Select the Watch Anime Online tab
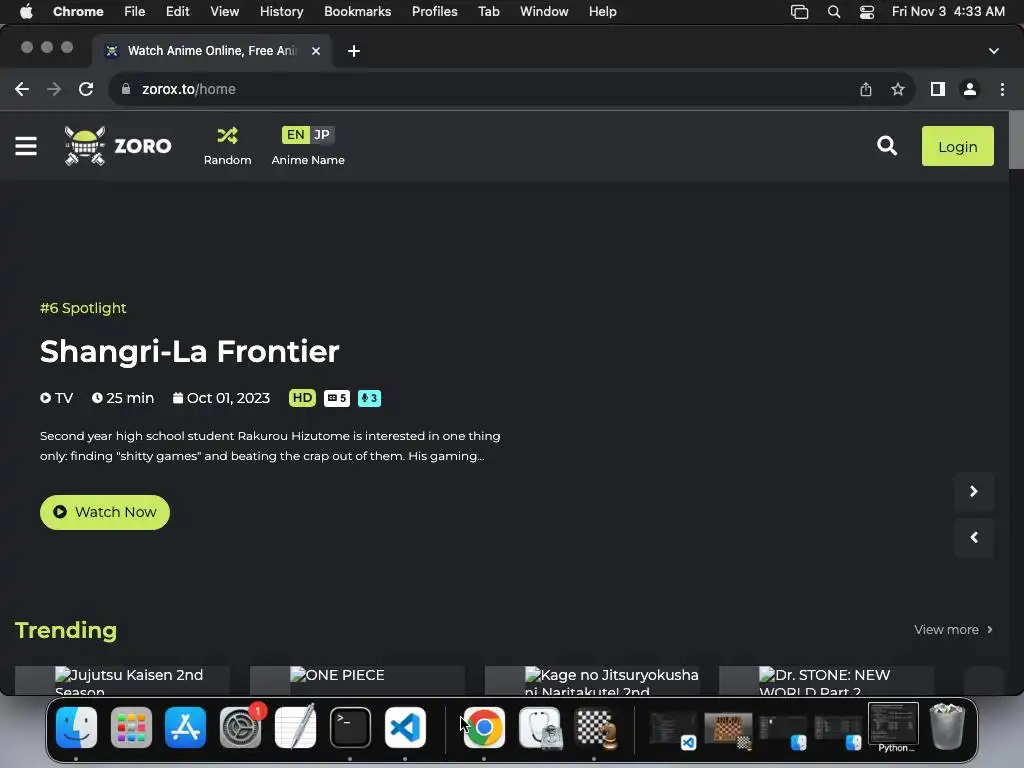Screen dimensions: 1024x768 [212, 51]
